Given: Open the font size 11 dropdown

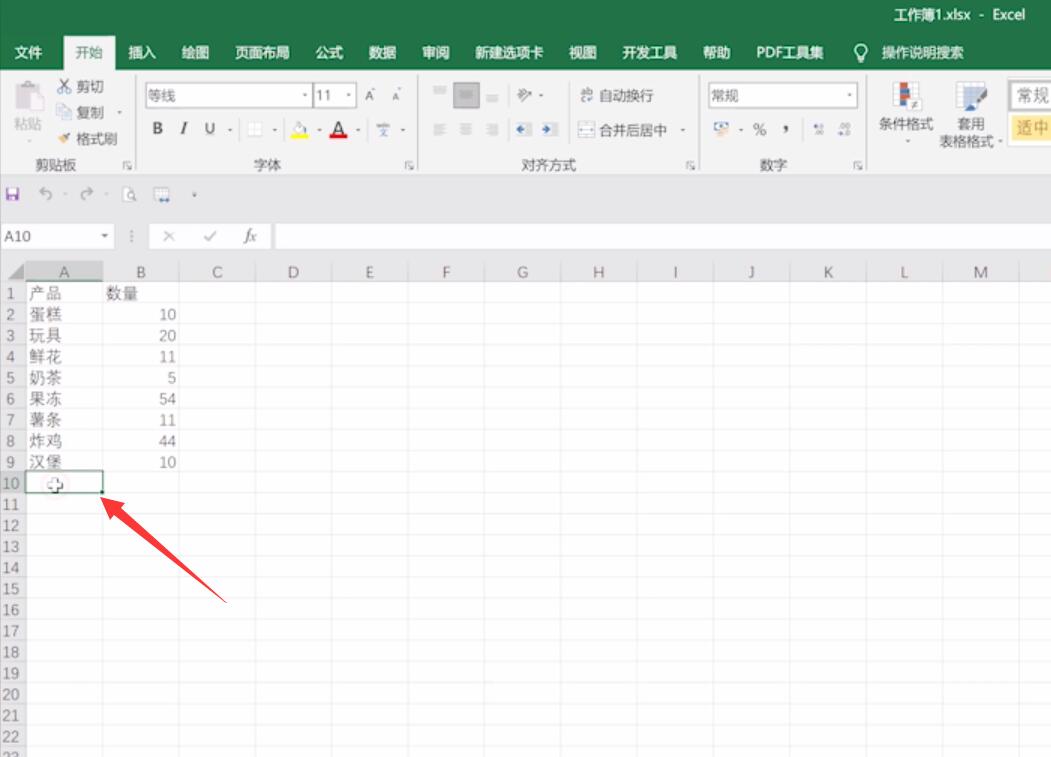Looking at the screenshot, I should coord(349,95).
